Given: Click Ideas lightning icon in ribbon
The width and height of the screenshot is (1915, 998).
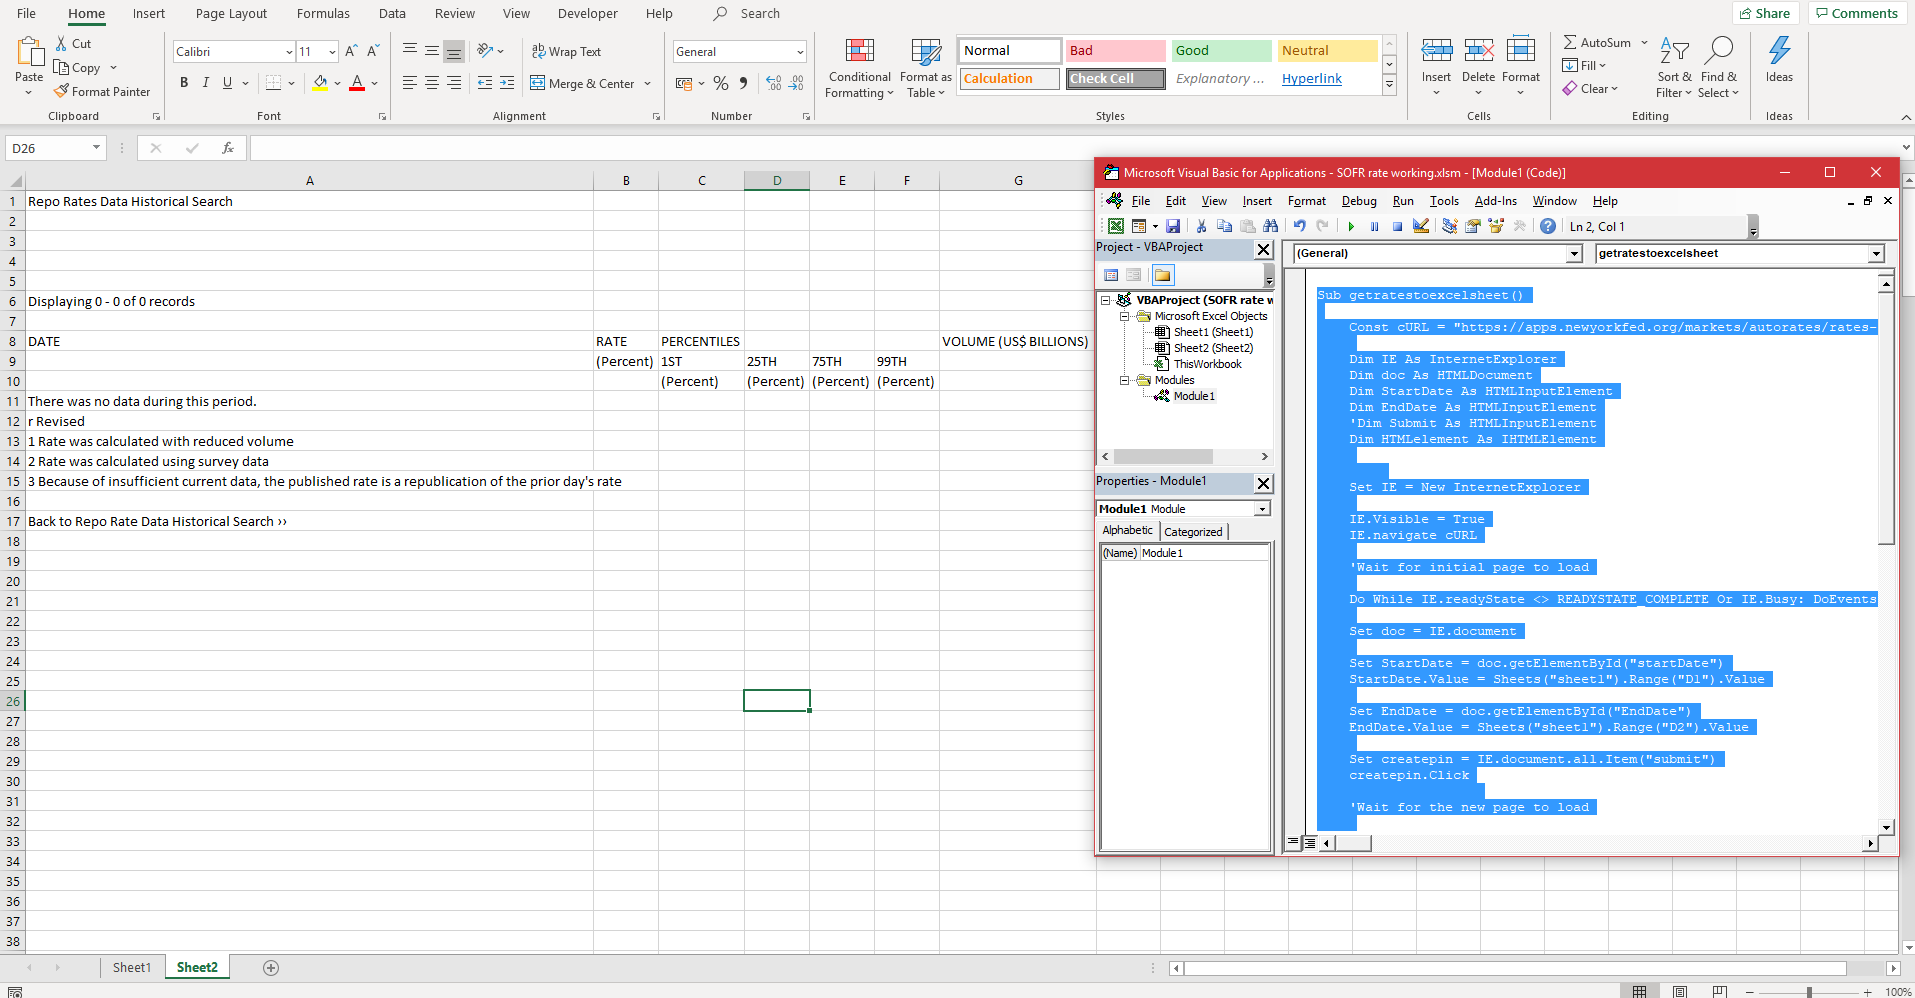Looking at the screenshot, I should click(x=1779, y=61).
